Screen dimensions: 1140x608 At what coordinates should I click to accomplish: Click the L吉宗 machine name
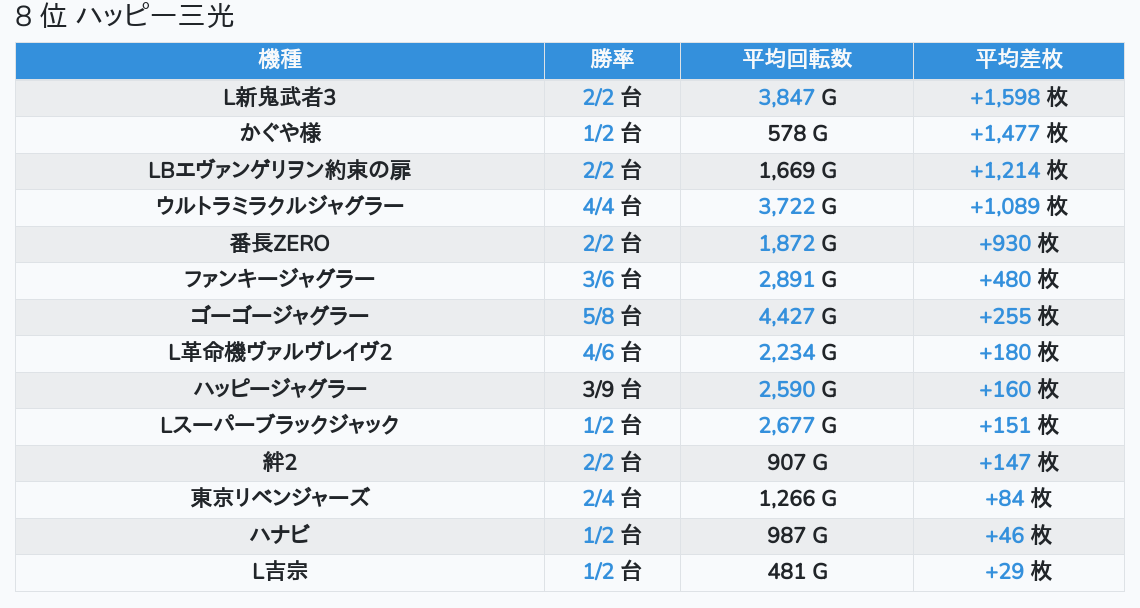click(x=279, y=572)
